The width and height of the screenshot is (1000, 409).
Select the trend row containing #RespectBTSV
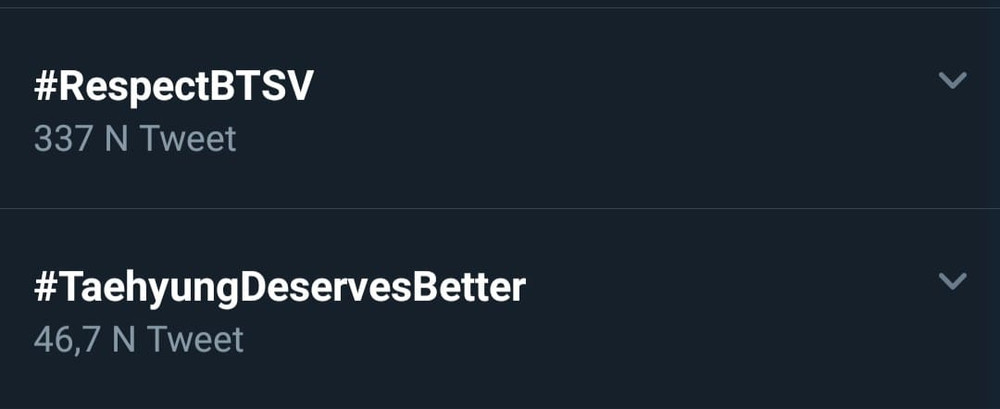click(500, 108)
